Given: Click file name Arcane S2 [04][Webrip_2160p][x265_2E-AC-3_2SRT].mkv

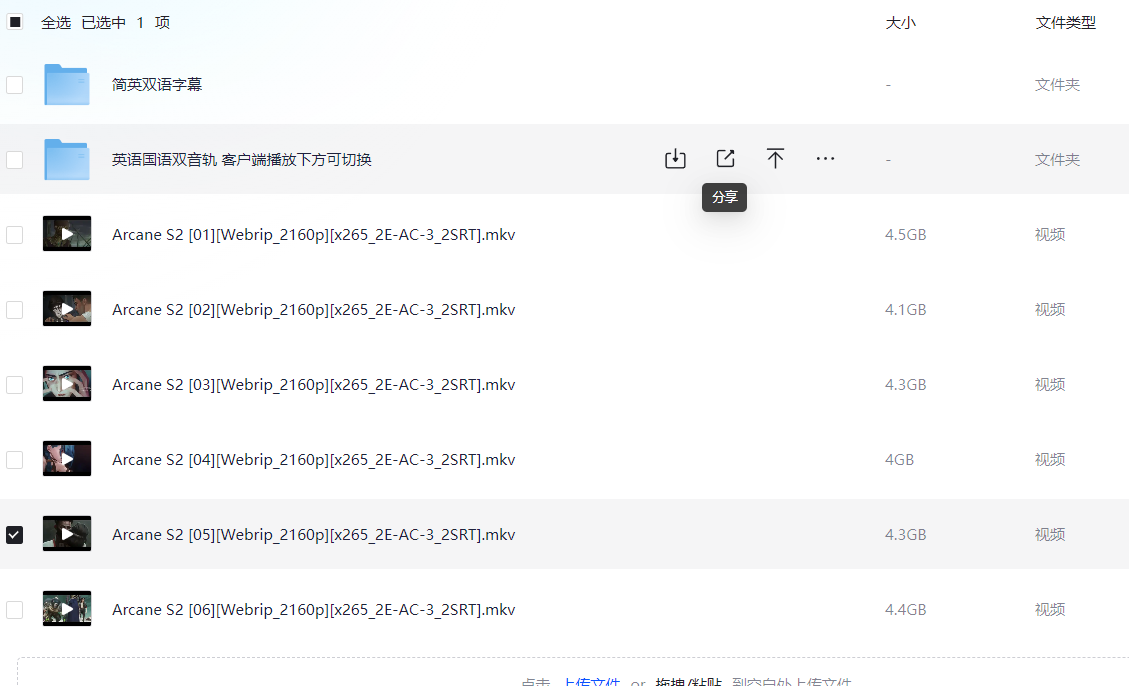Looking at the screenshot, I should click(314, 459).
